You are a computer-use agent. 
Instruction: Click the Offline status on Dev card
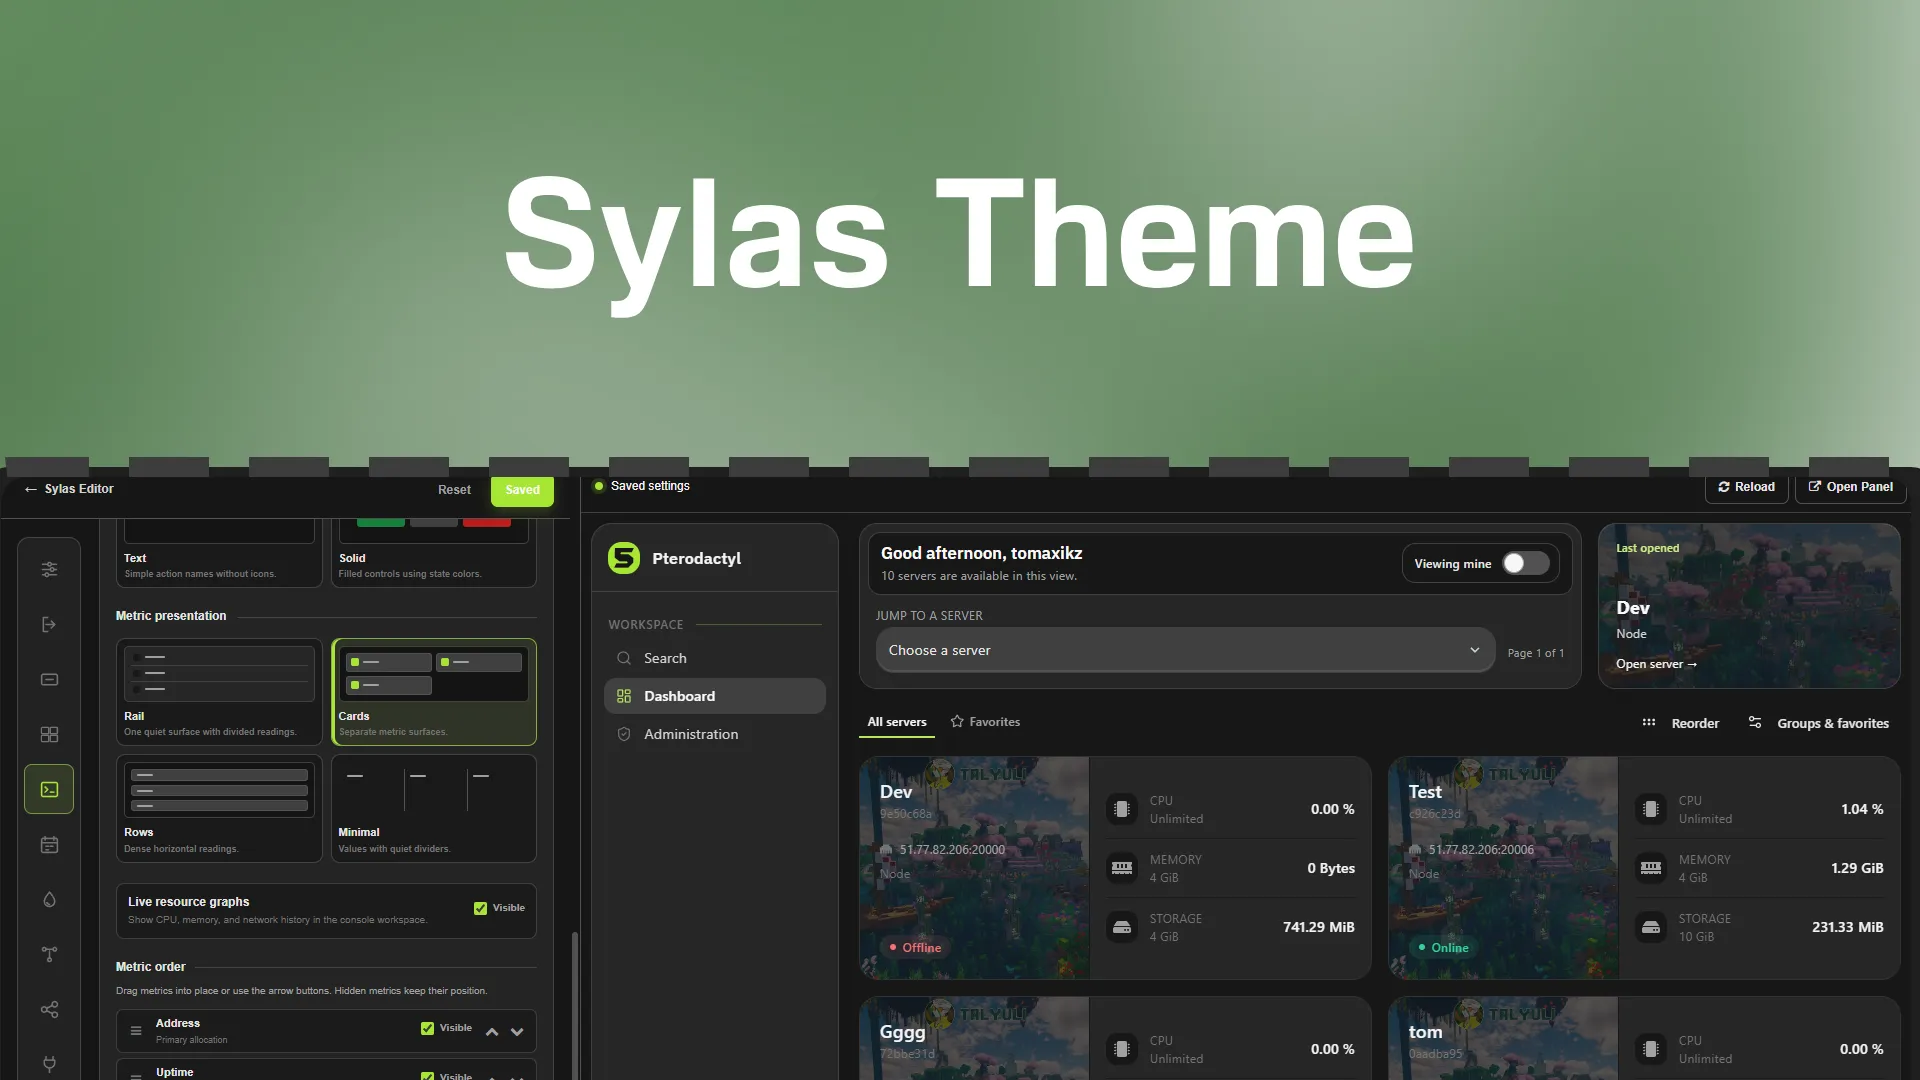[915, 948]
